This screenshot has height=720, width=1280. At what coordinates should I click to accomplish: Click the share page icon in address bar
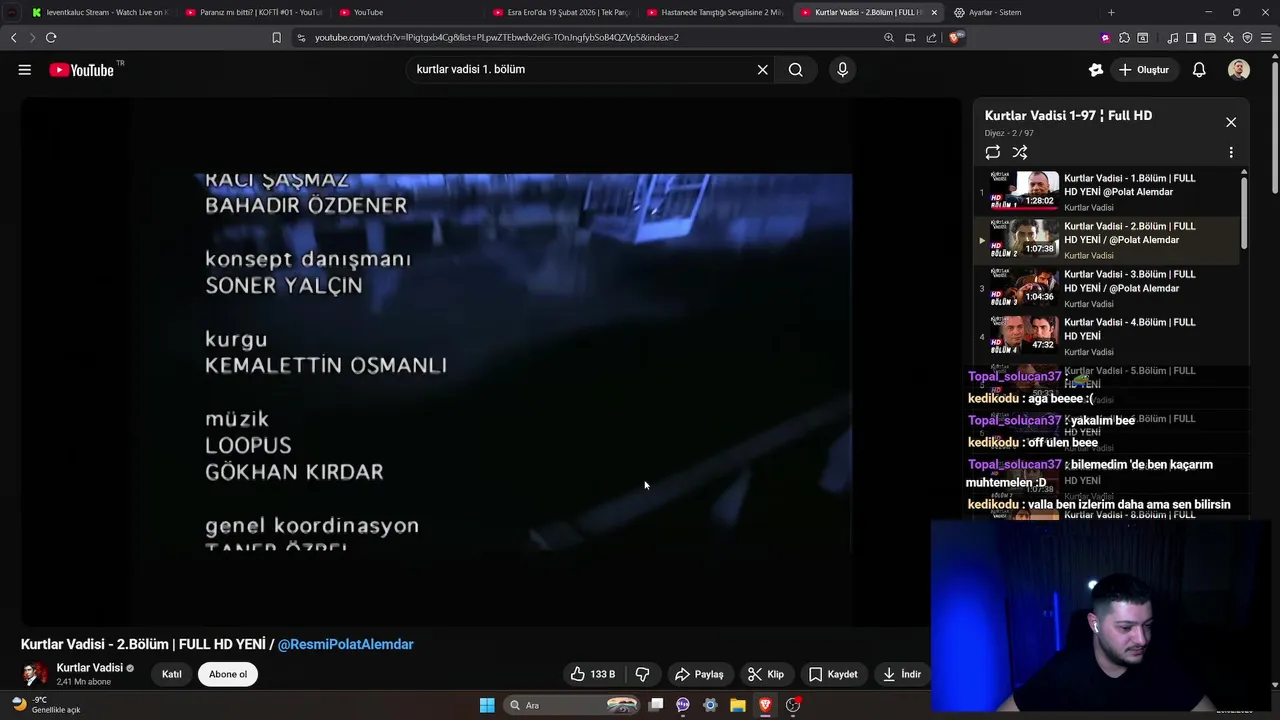[x=931, y=38]
